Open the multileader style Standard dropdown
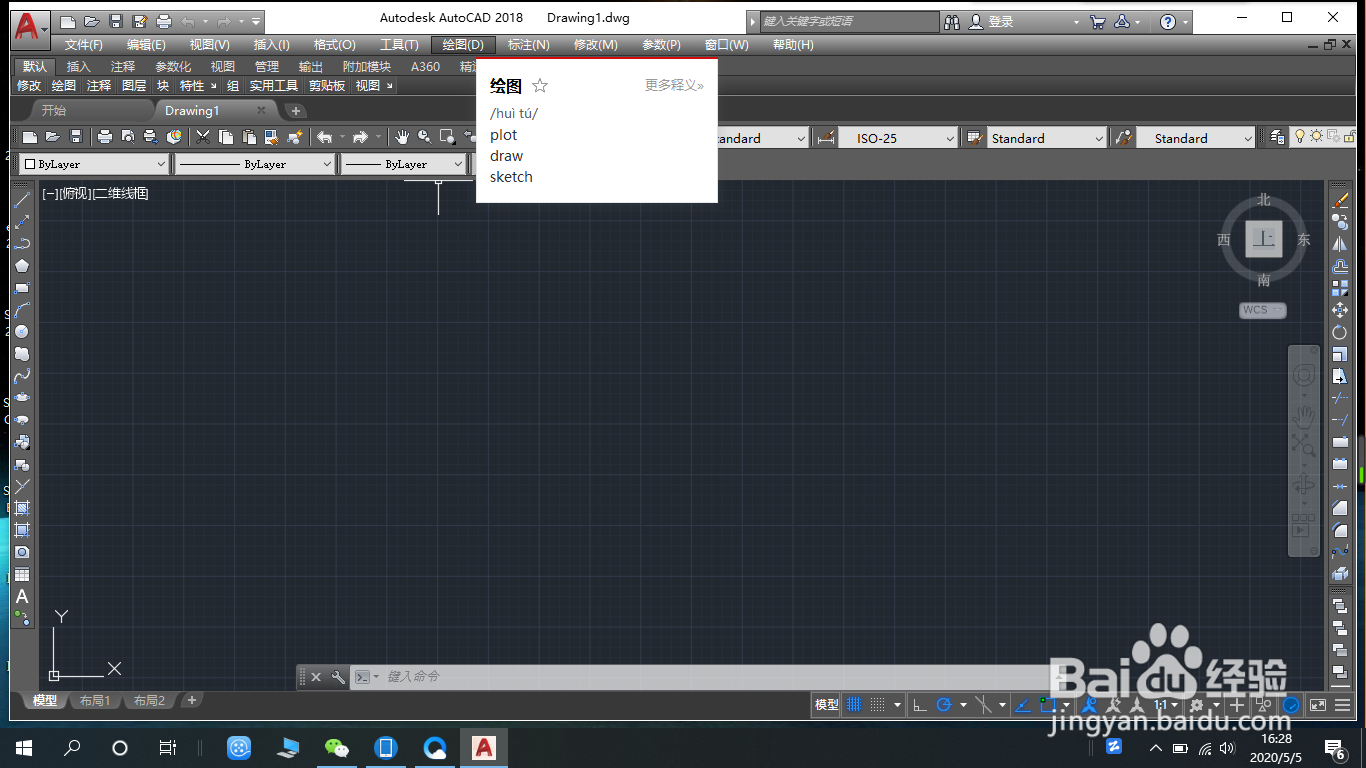 point(1196,138)
